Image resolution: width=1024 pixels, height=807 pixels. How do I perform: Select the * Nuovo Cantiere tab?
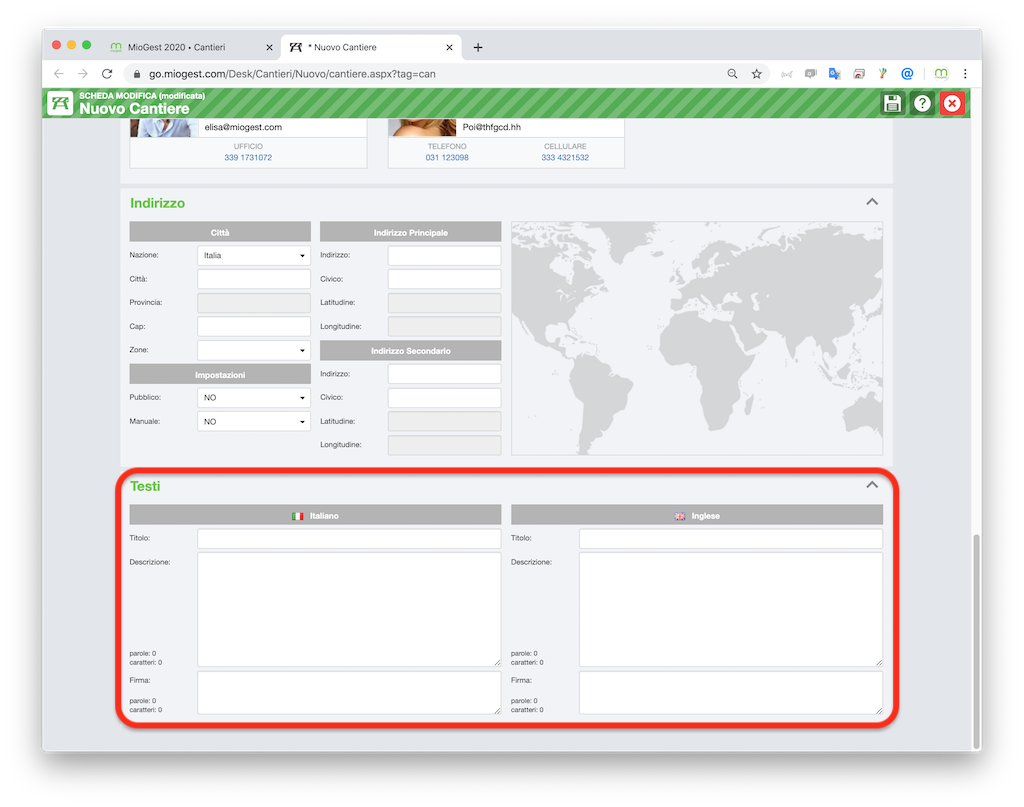point(371,47)
